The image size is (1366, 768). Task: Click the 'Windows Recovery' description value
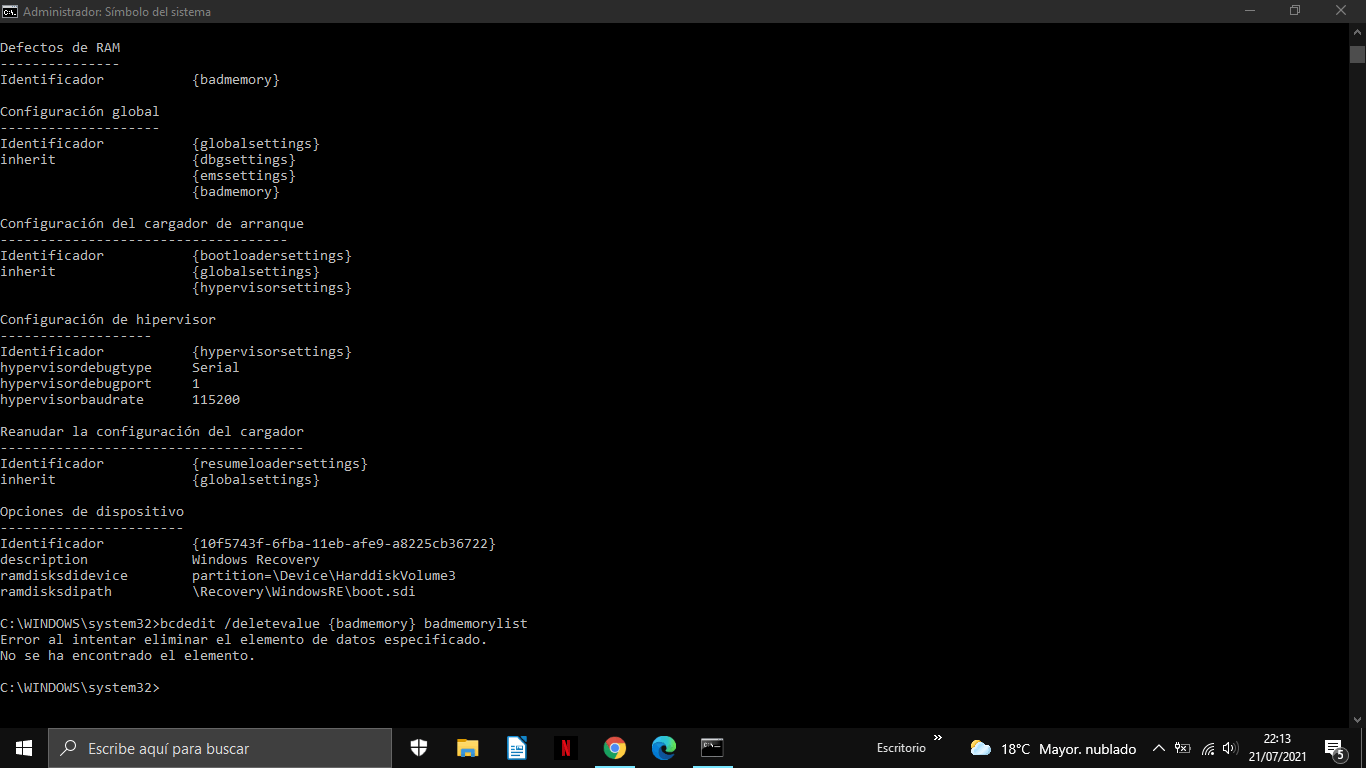[x=256, y=559]
